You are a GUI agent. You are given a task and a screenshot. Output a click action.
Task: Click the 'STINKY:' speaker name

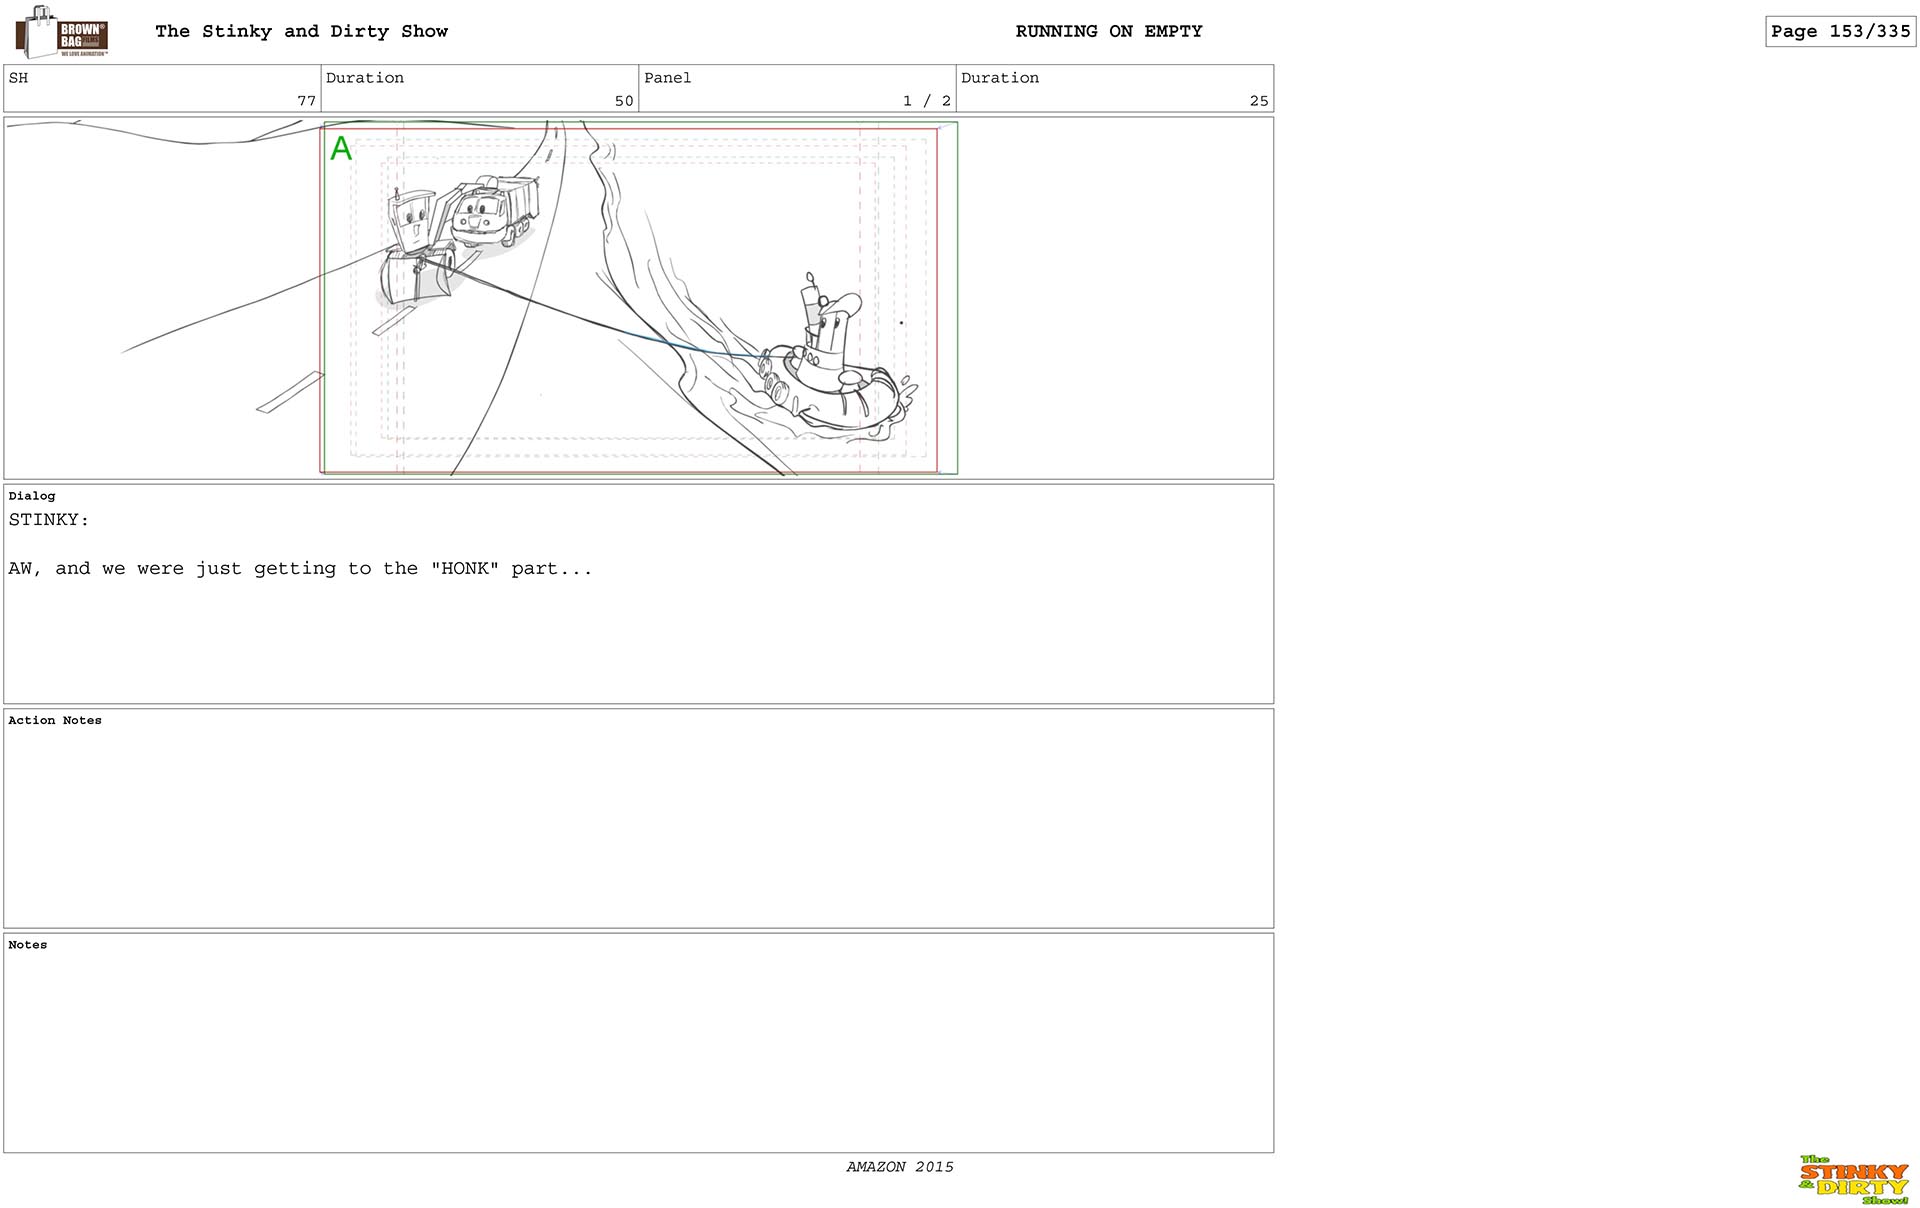tap(49, 520)
